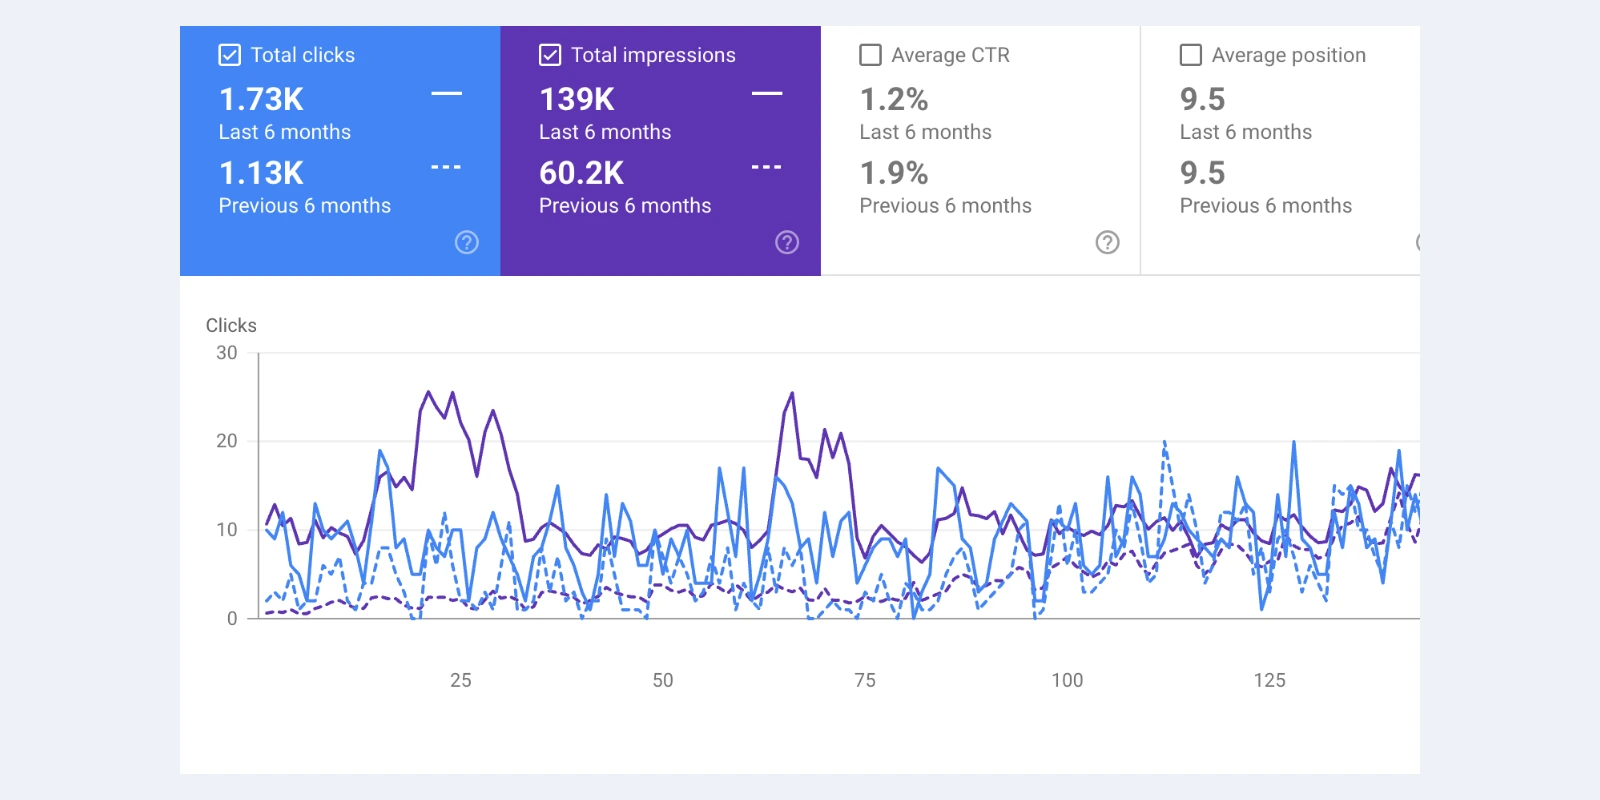
Task: Select the Average CTR label
Action: pyautogui.click(x=951, y=55)
